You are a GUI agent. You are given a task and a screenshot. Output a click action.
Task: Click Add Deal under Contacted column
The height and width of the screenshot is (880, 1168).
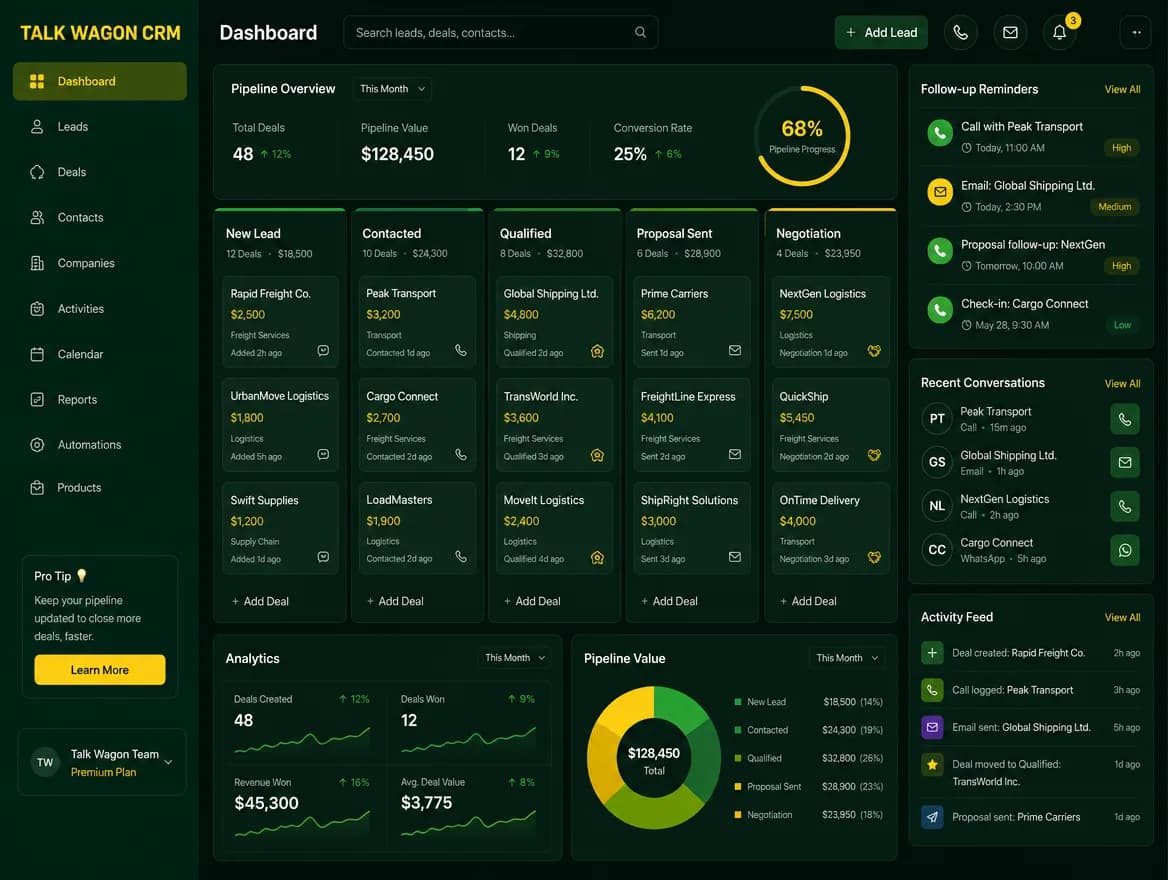click(x=395, y=601)
